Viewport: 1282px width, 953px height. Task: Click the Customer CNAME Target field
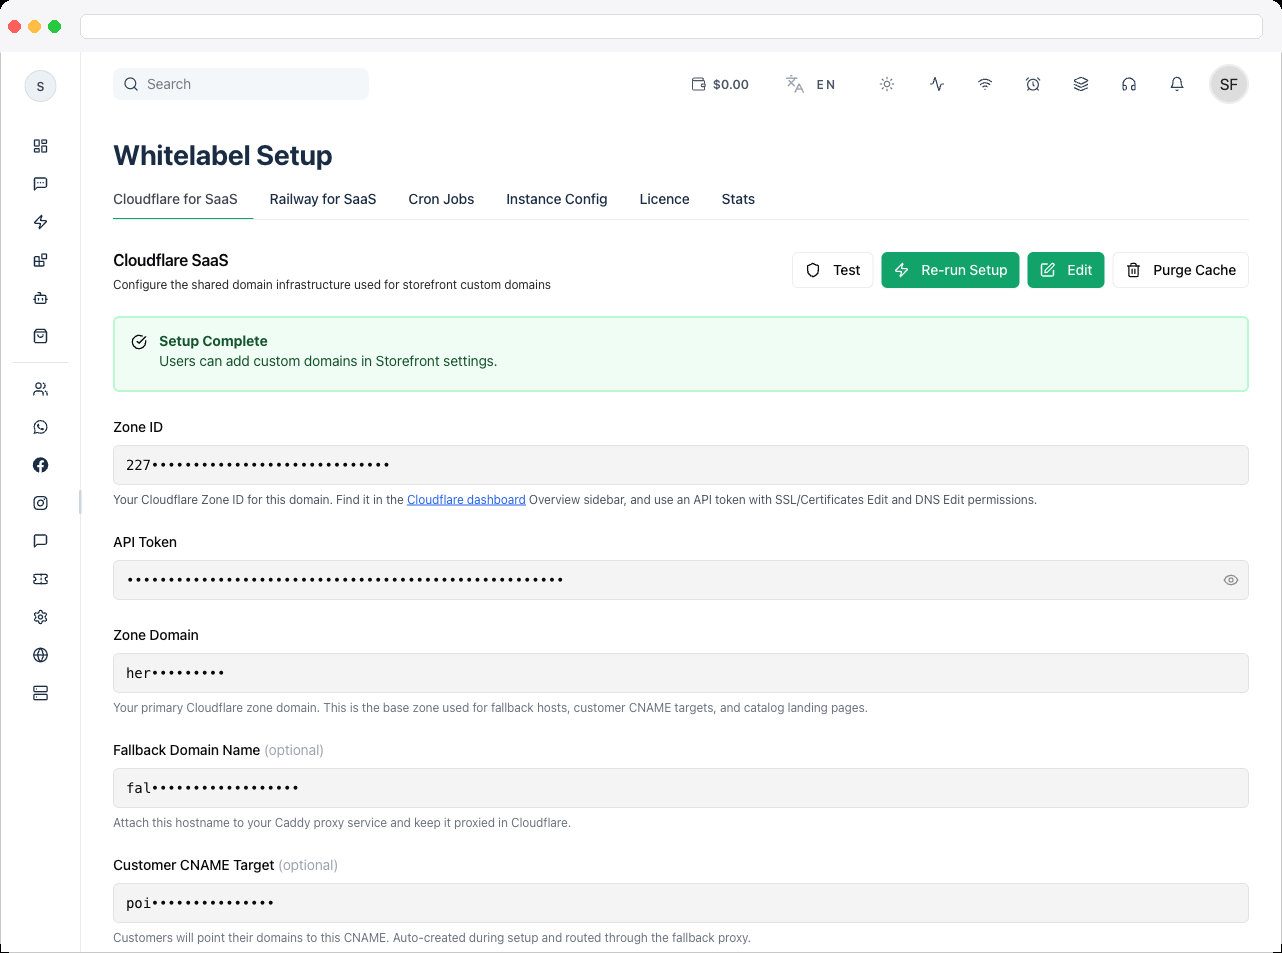(681, 903)
